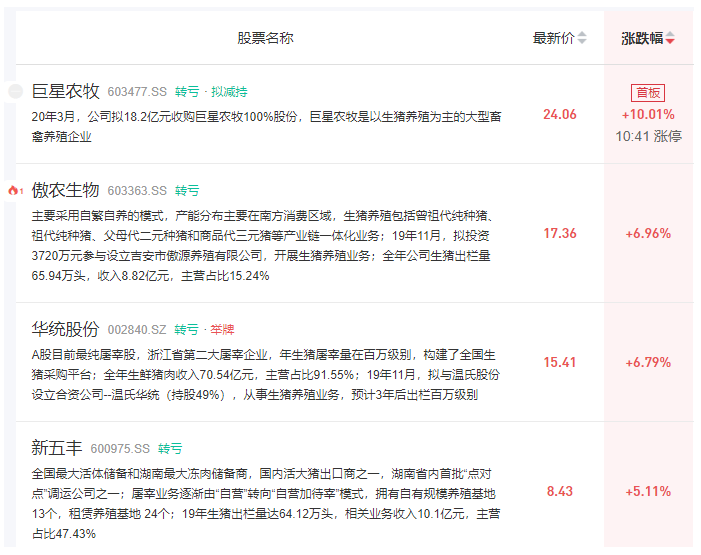The height and width of the screenshot is (555, 701).
Task: Click 华统股份 description about 屠宰股
Action: point(266,375)
